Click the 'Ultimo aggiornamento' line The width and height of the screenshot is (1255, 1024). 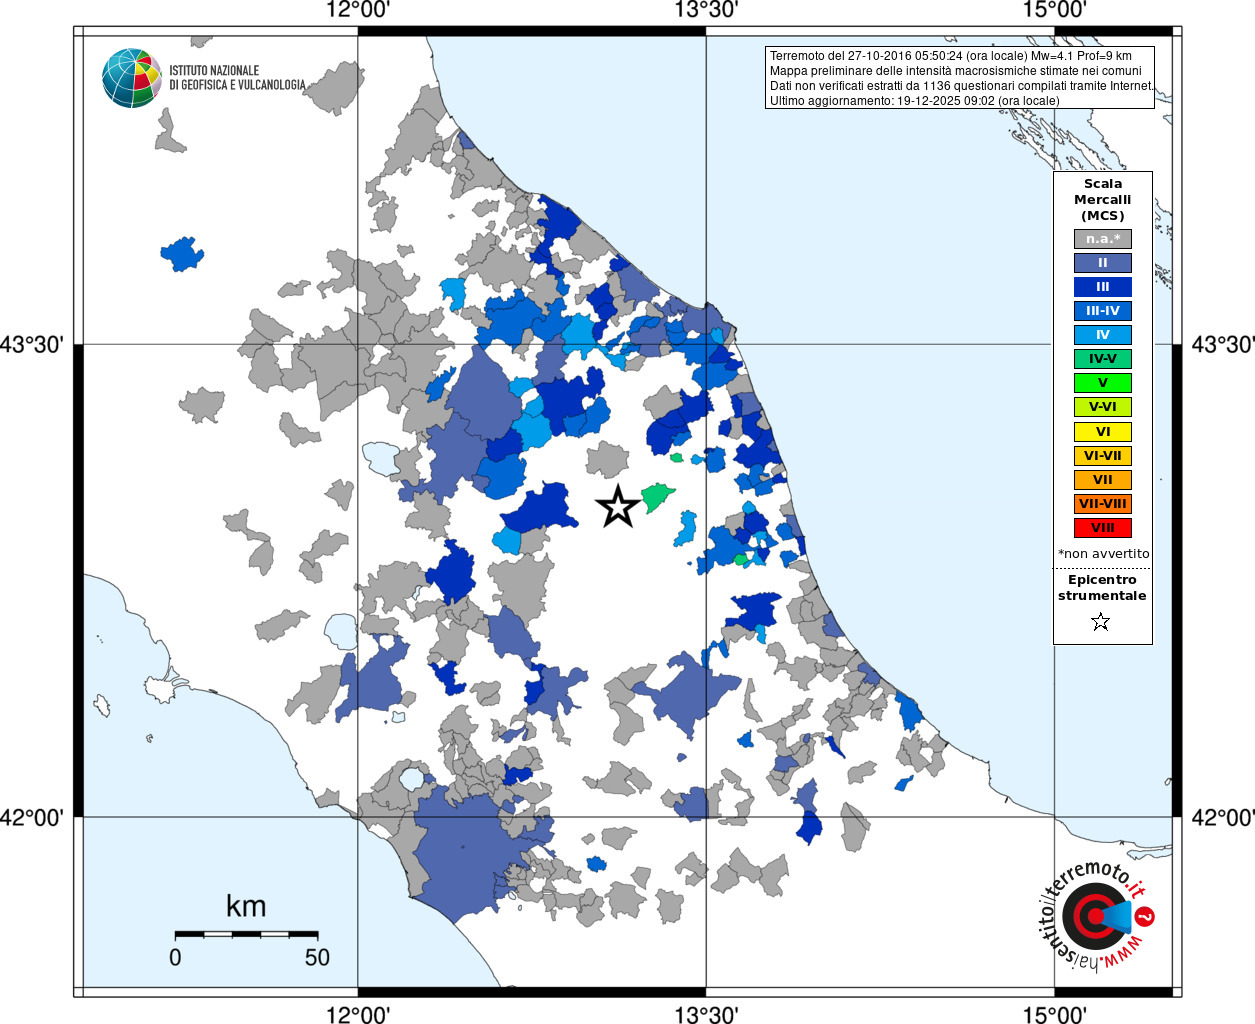[914, 101]
